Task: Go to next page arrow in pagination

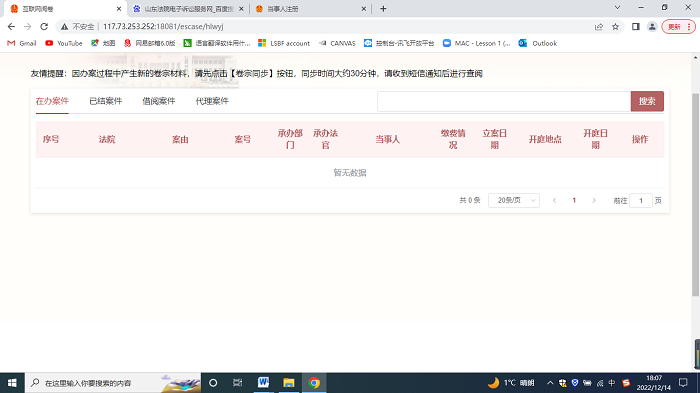Action: [594, 201]
